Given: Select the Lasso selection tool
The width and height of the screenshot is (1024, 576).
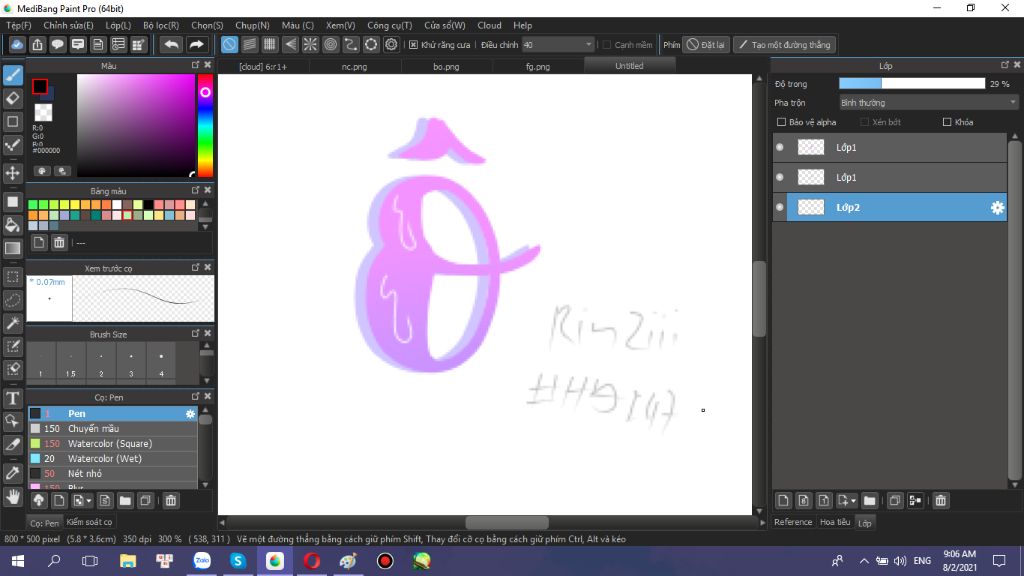Looking at the screenshot, I should [x=12, y=300].
